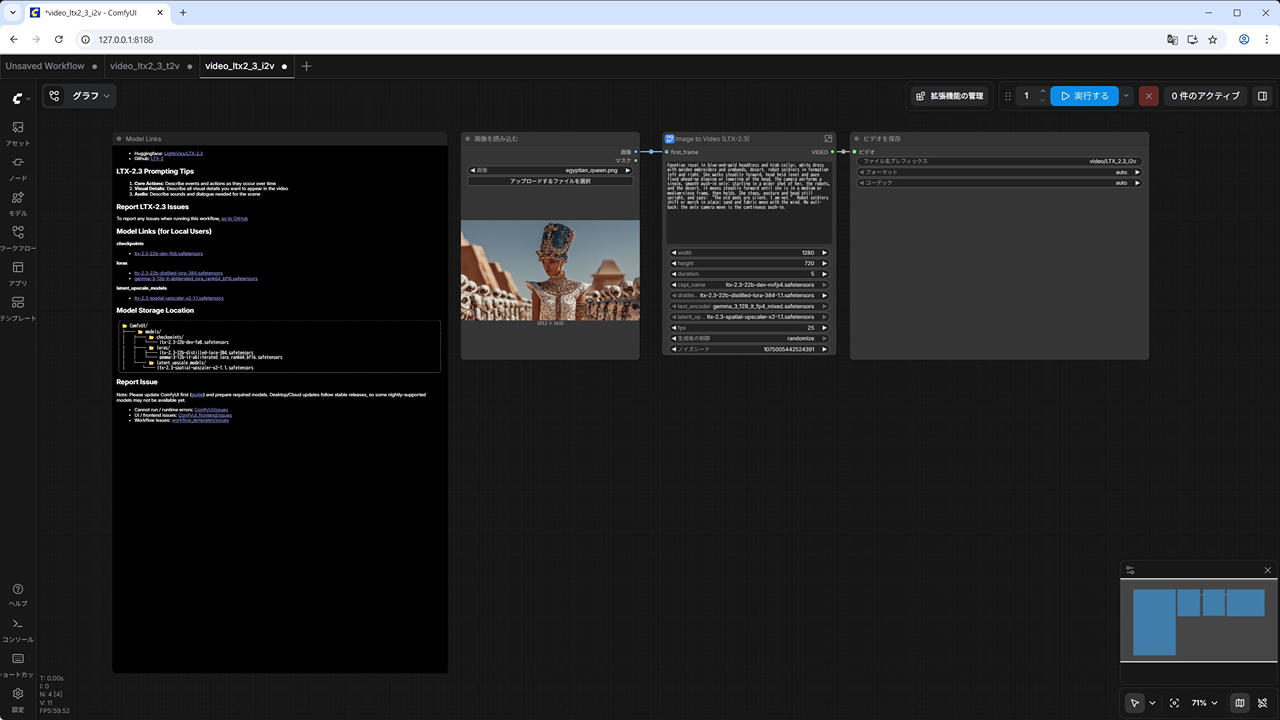1280x720 pixels.
Task: Open minimap settings sliders icon
Action: 1130,570
